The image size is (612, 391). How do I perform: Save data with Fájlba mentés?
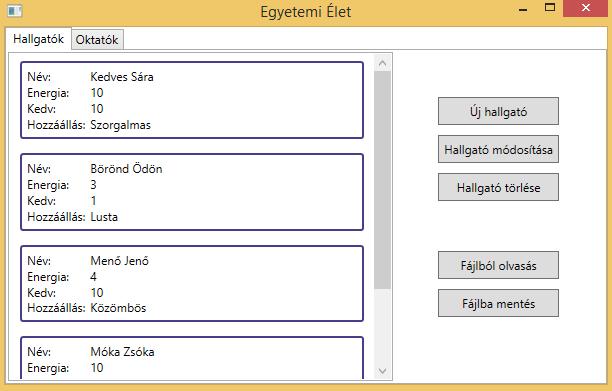coord(498,303)
